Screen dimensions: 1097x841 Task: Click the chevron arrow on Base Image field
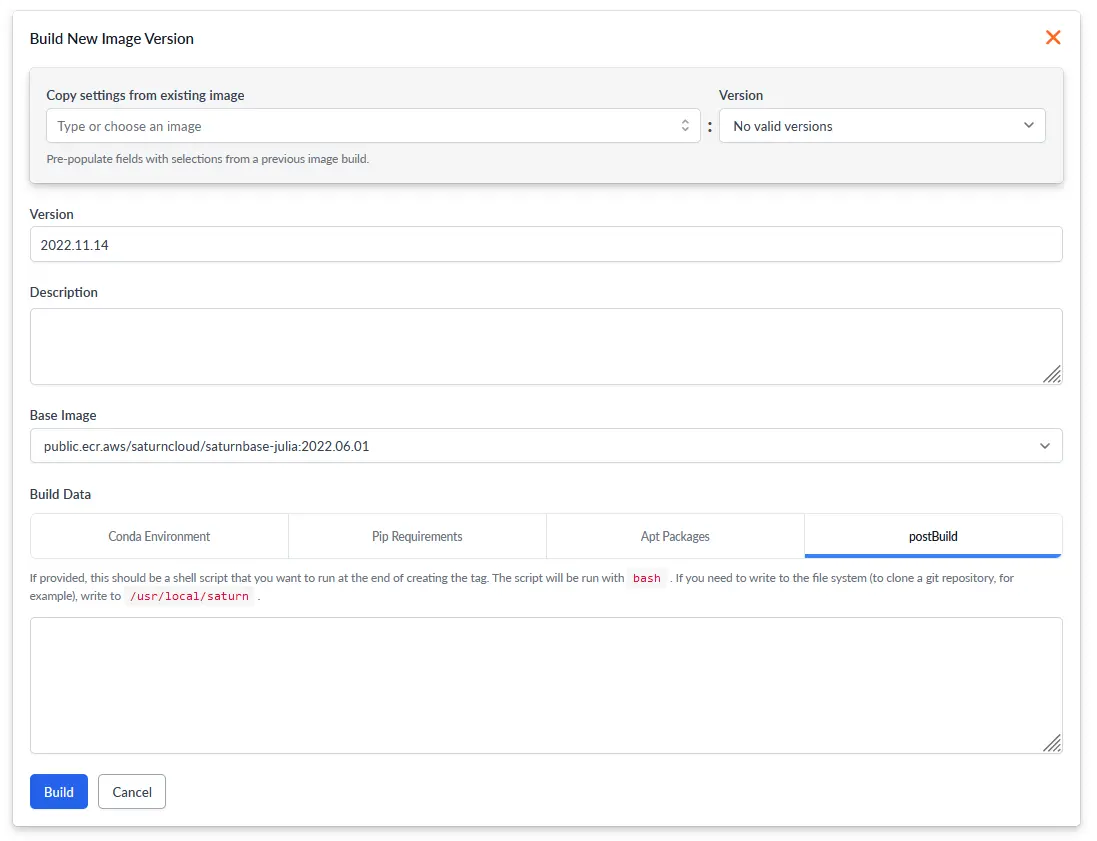click(x=1045, y=446)
